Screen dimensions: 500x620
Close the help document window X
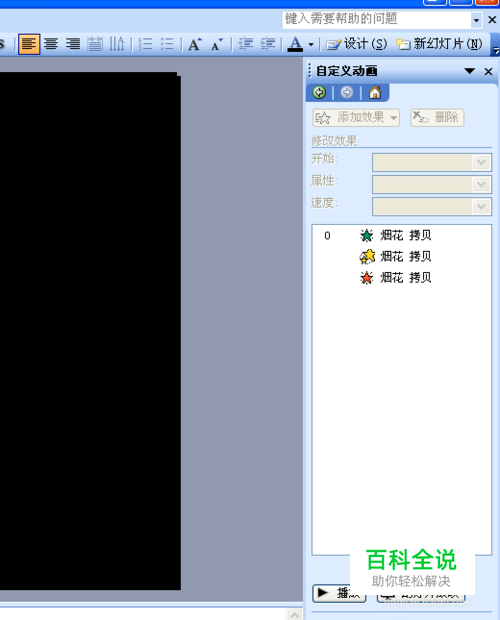pyautogui.click(x=492, y=19)
